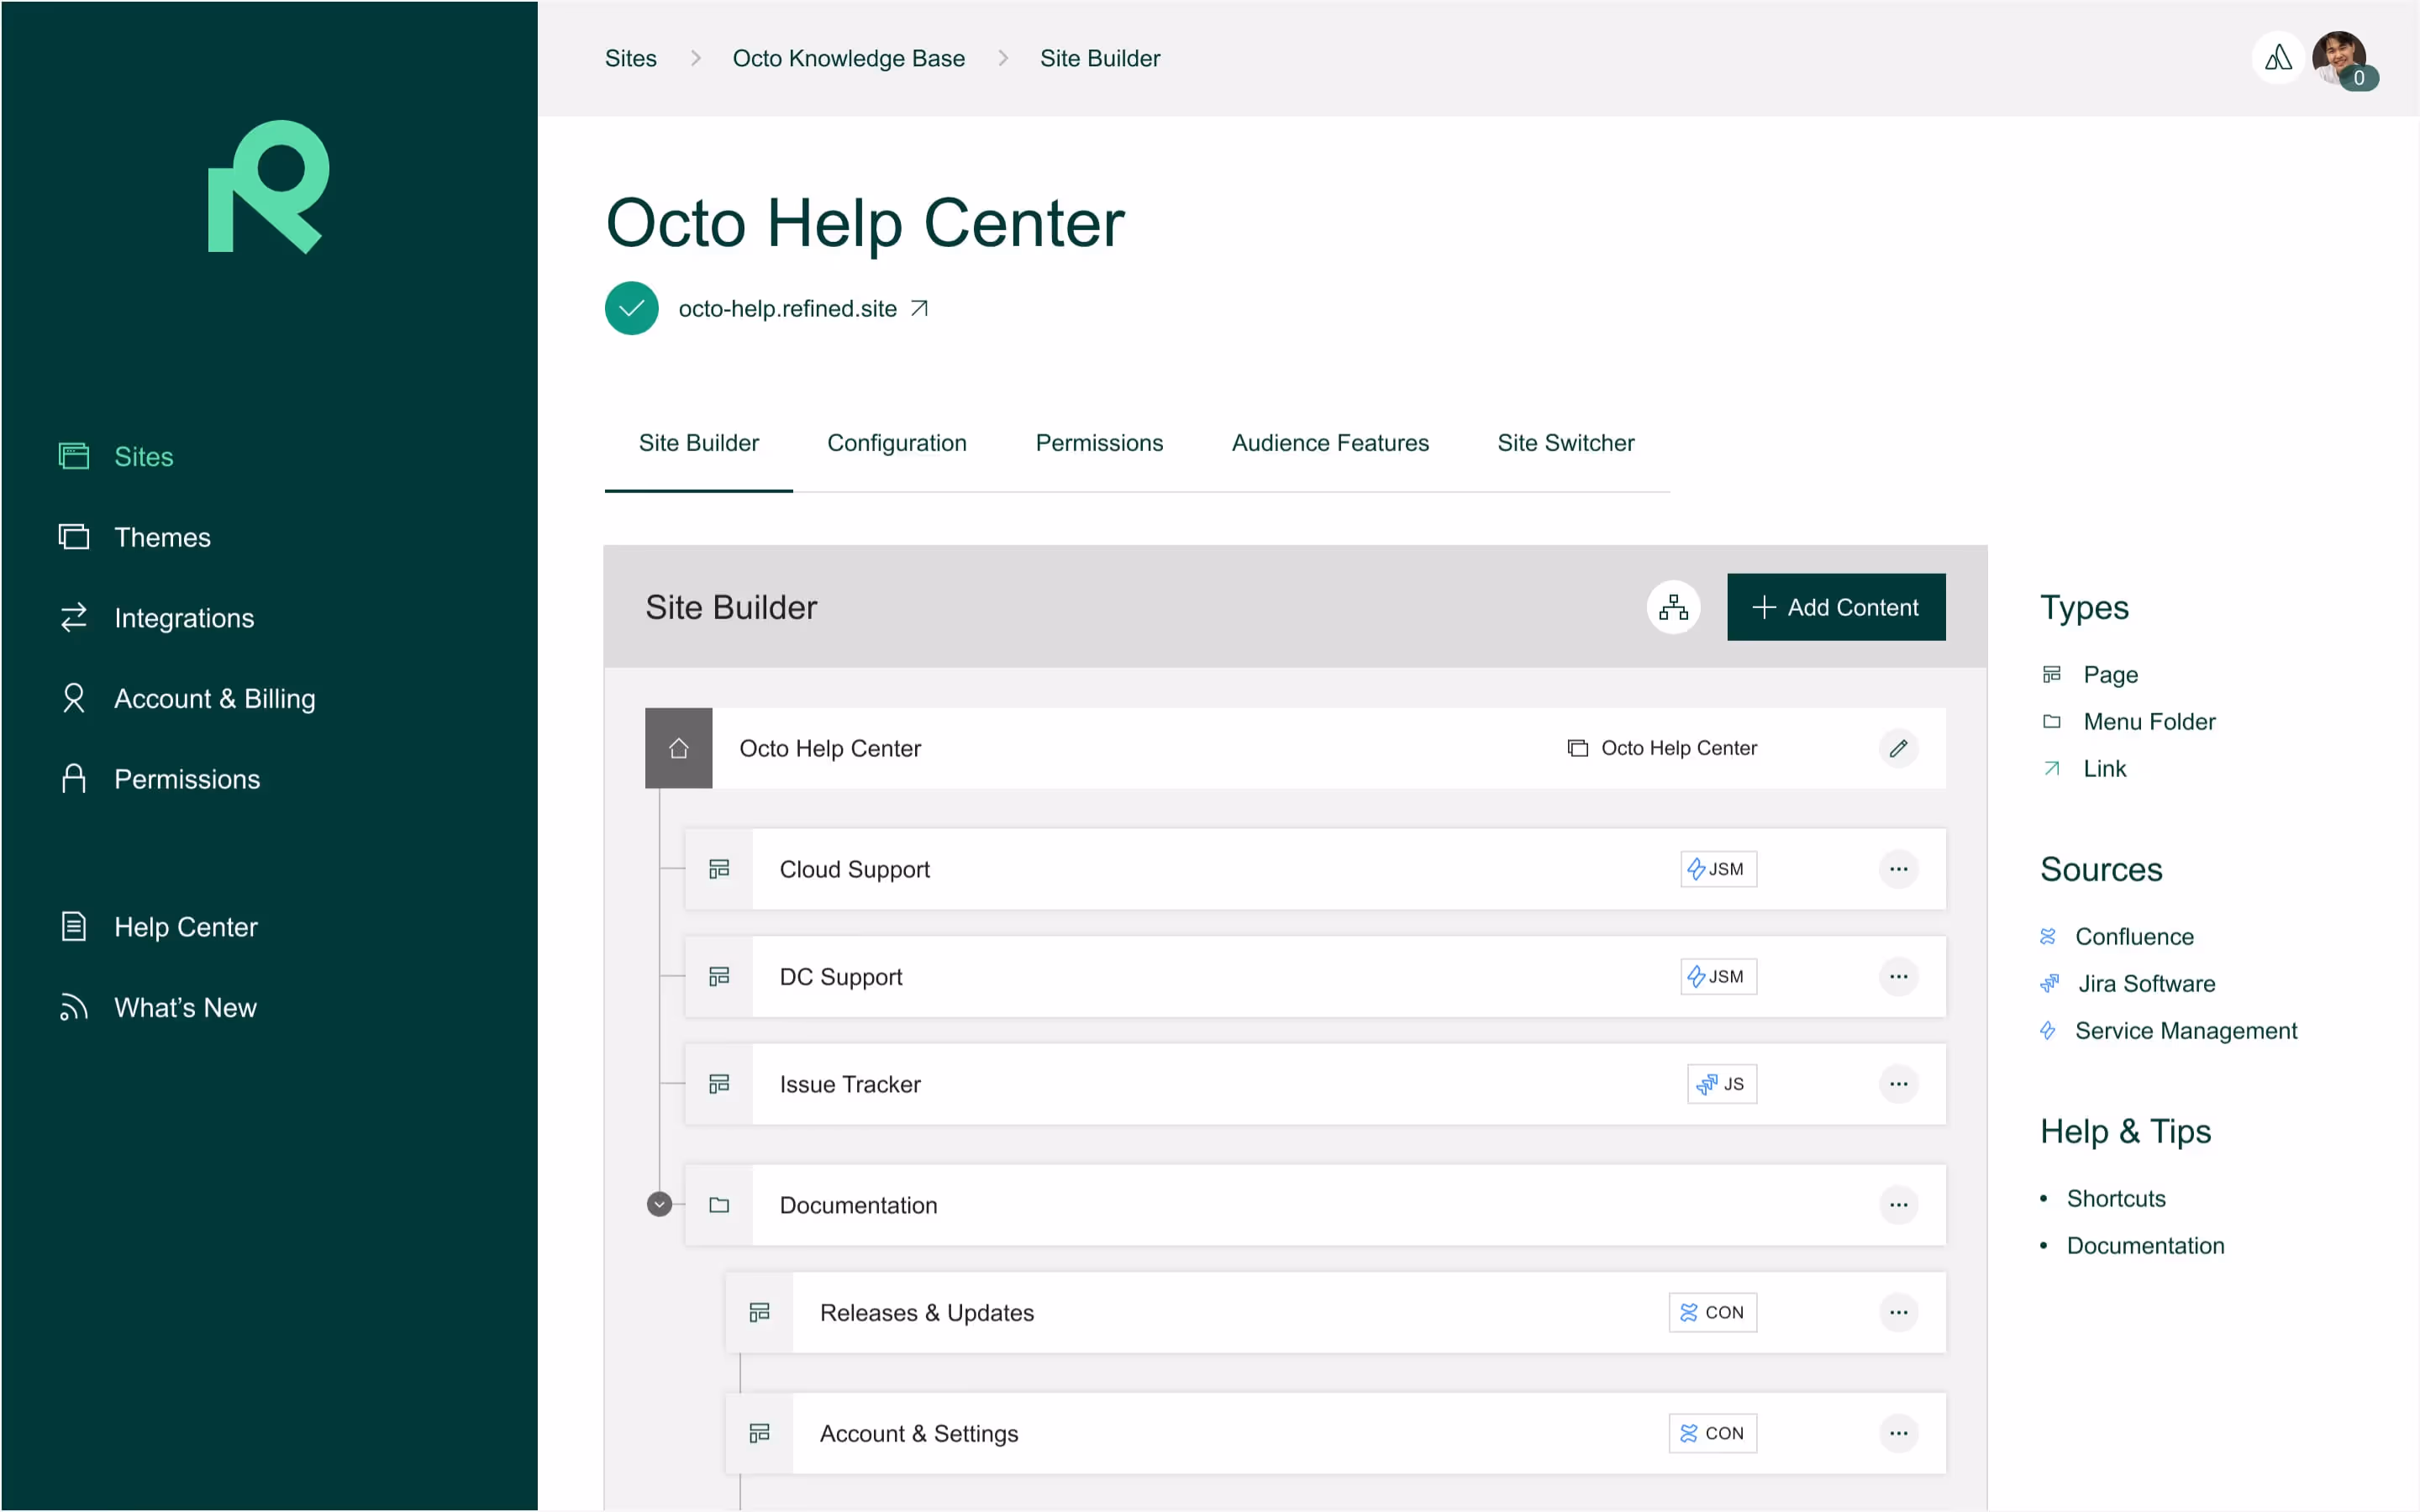
Task: Click the Sites window icon in sidebar
Action: [x=74, y=456]
